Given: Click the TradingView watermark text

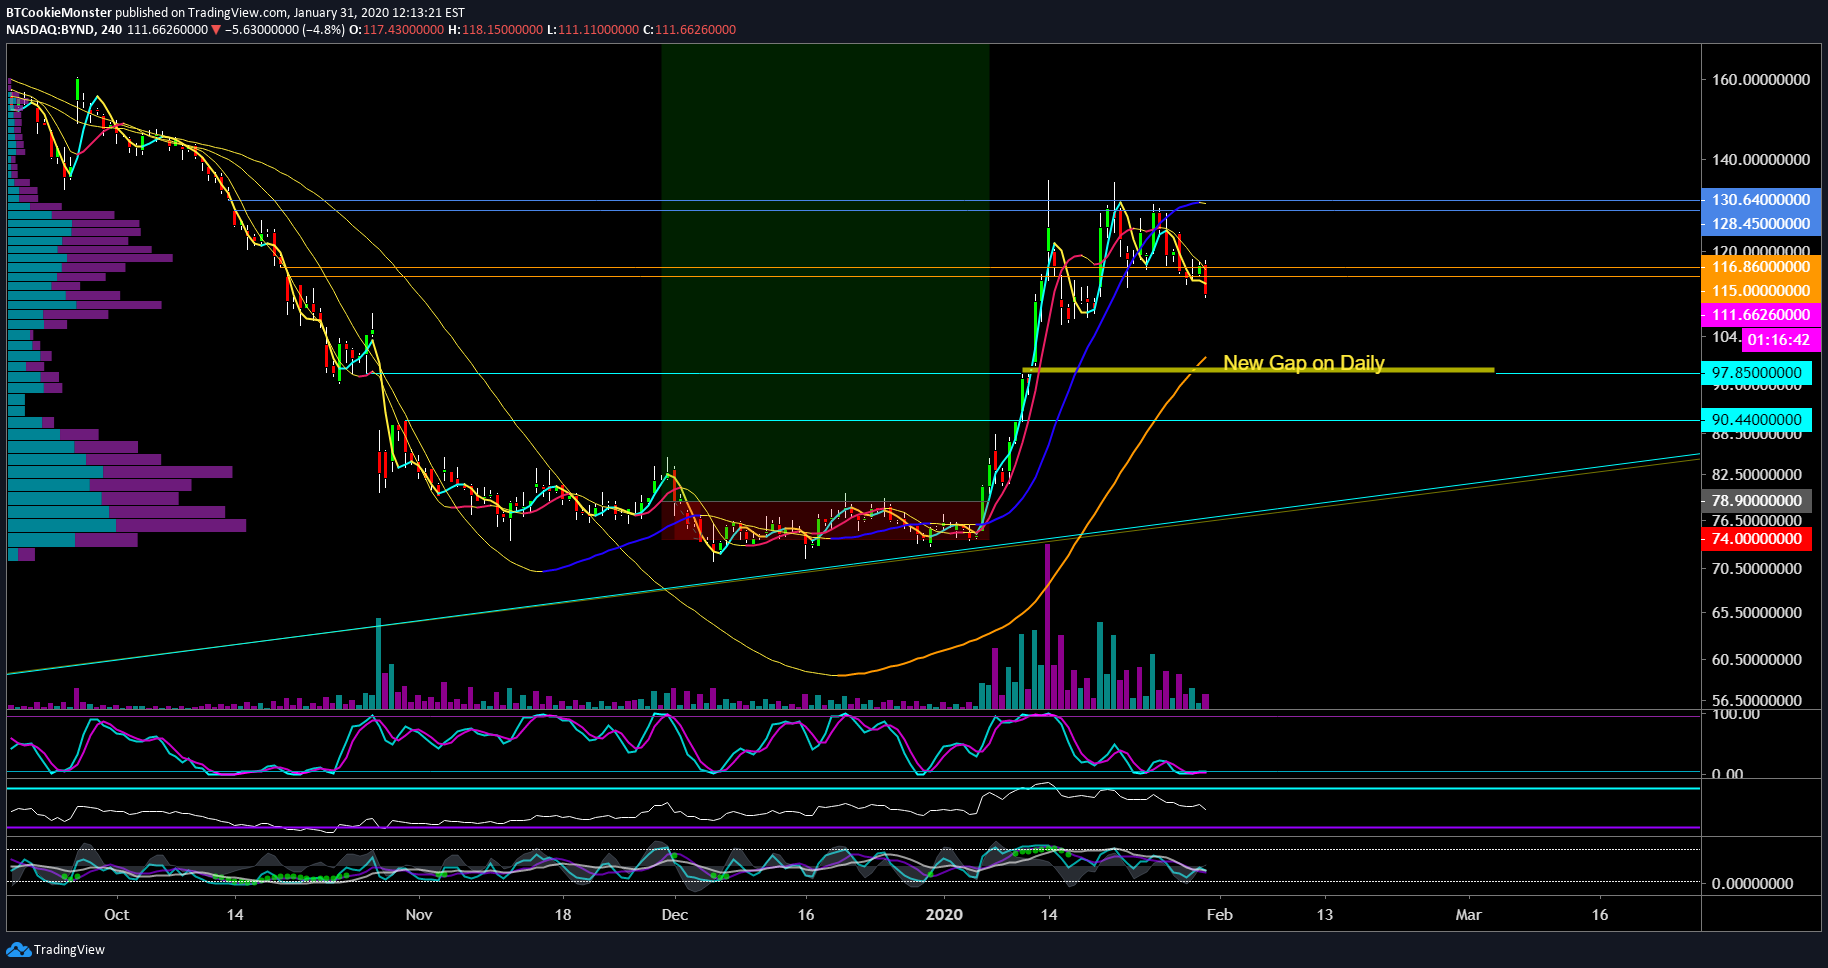Looking at the screenshot, I should 69,950.
